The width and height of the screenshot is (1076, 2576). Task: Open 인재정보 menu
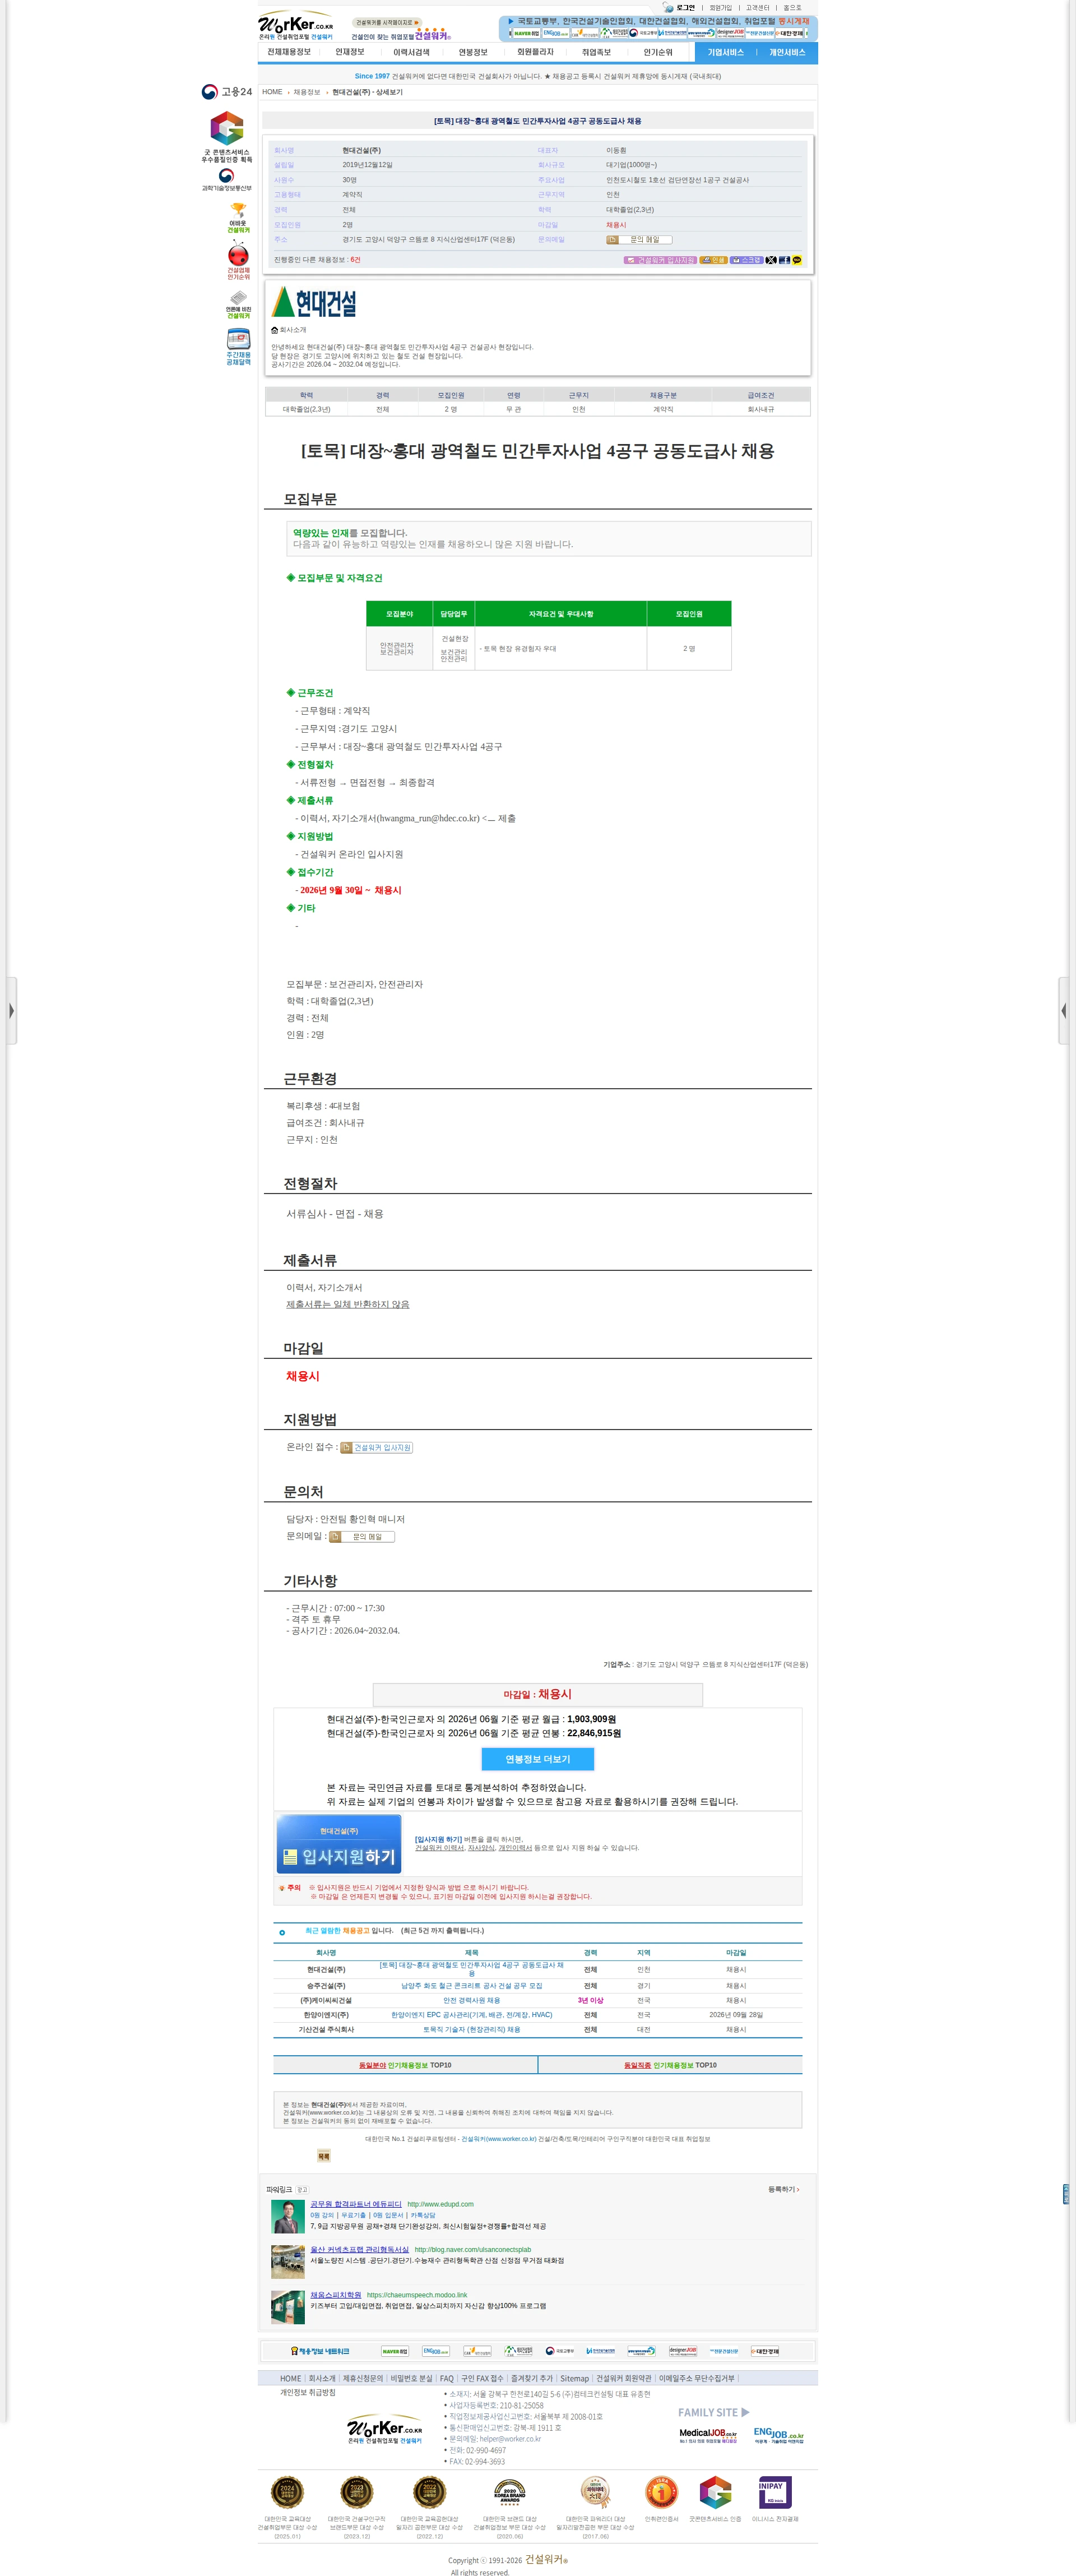pyautogui.click(x=350, y=52)
